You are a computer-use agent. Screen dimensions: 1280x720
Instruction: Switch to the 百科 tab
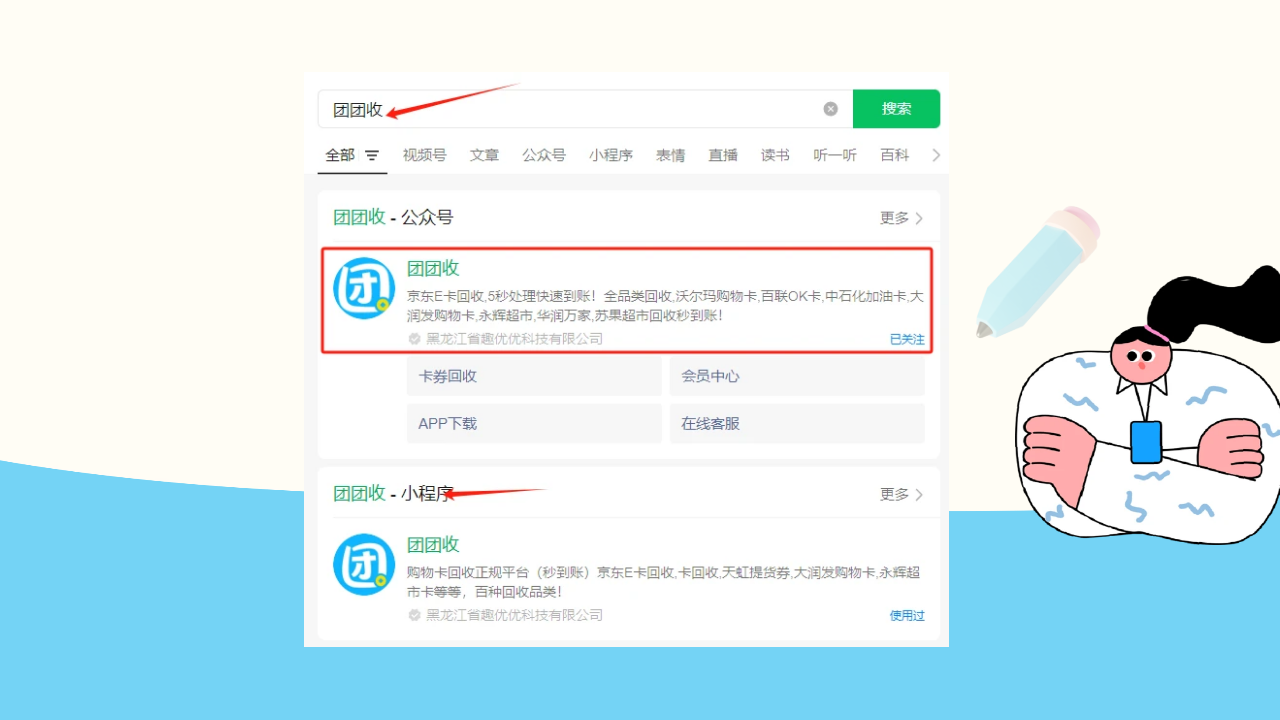(895, 155)
